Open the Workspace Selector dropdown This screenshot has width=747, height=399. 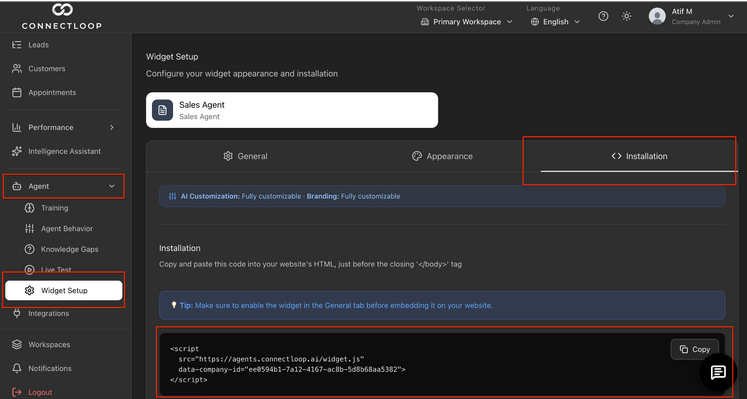pyautogui.click(x=466, y=22)
